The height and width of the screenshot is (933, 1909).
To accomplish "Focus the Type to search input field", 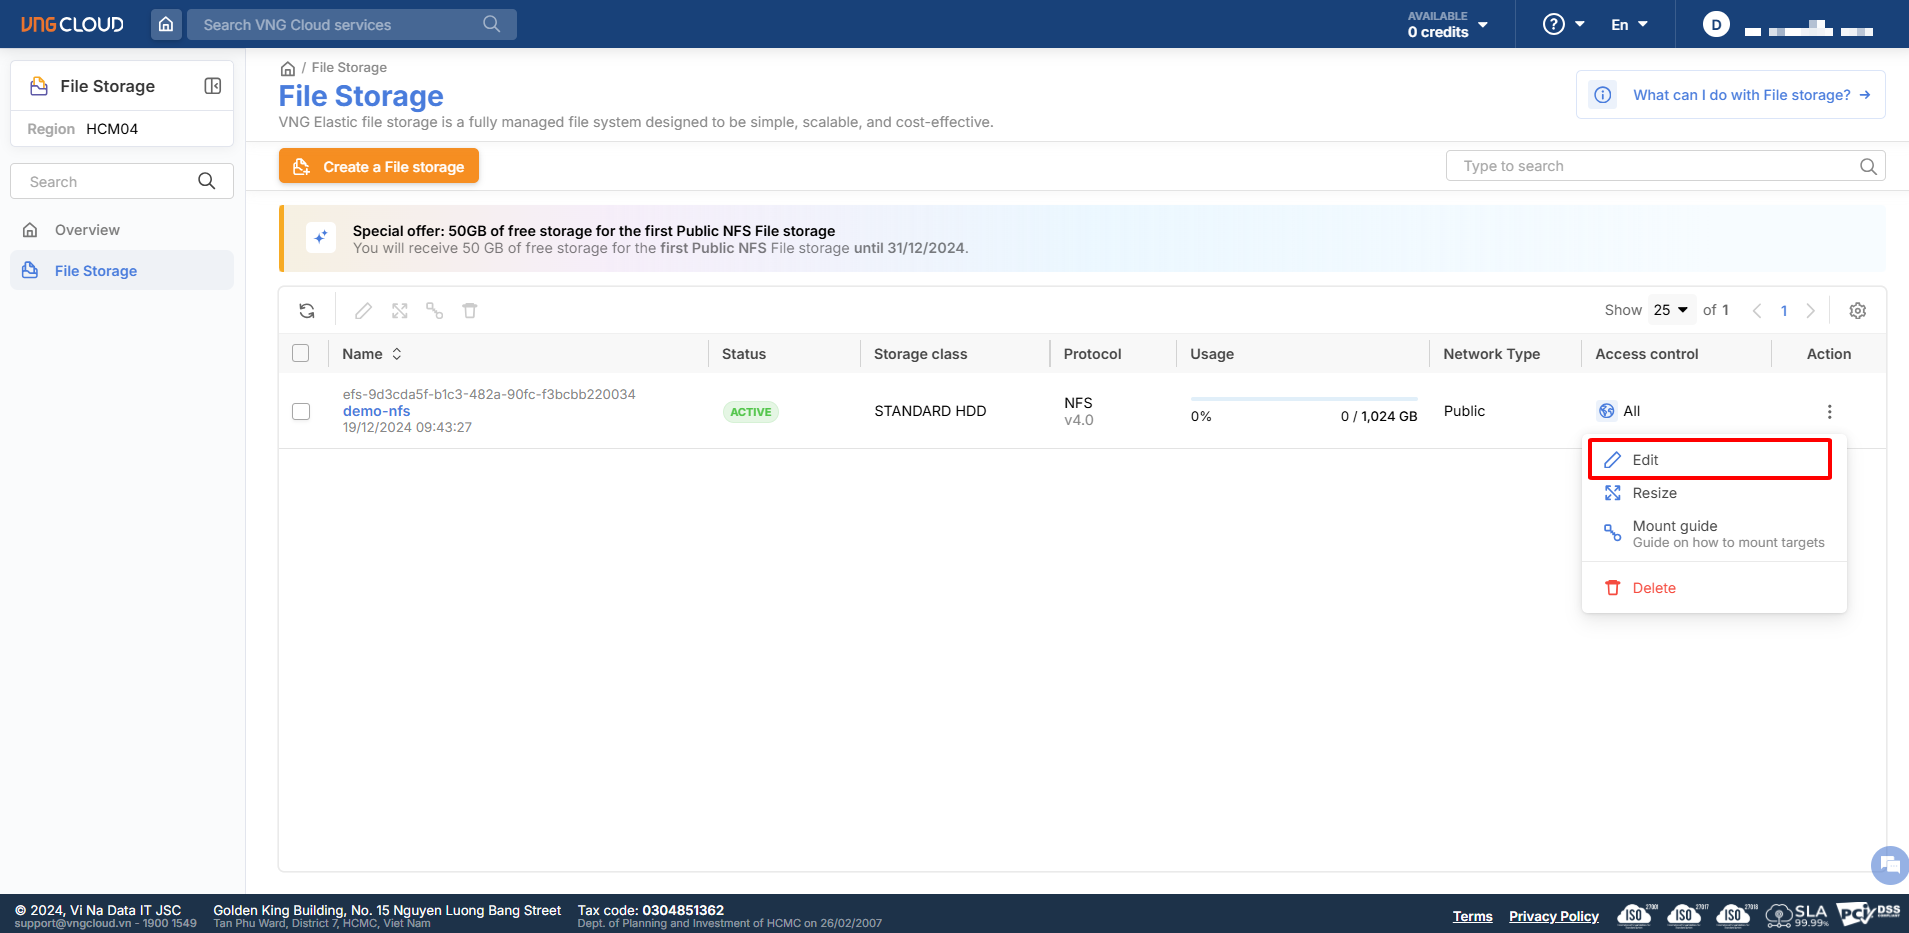I will tap(1650, 166).
